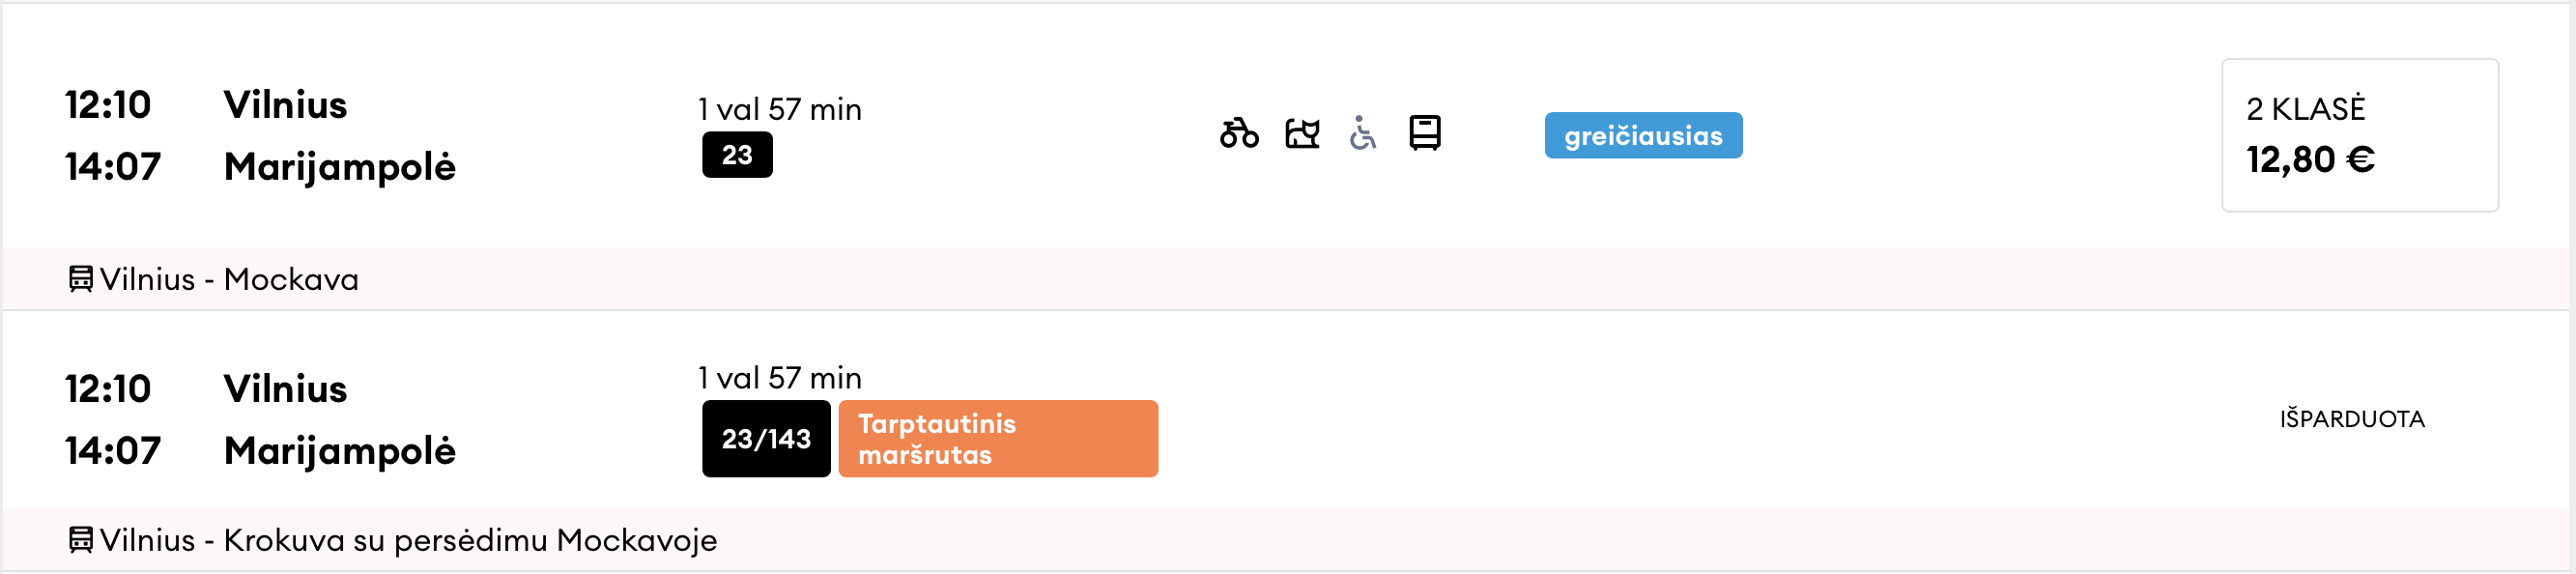
Task: Click train number 23 badge
Action: [736, 155]
